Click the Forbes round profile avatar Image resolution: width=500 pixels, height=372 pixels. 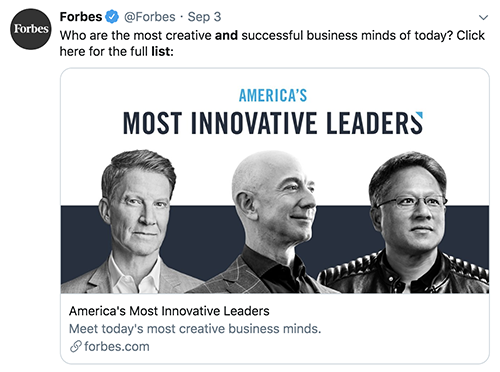[x=31, y=29]
